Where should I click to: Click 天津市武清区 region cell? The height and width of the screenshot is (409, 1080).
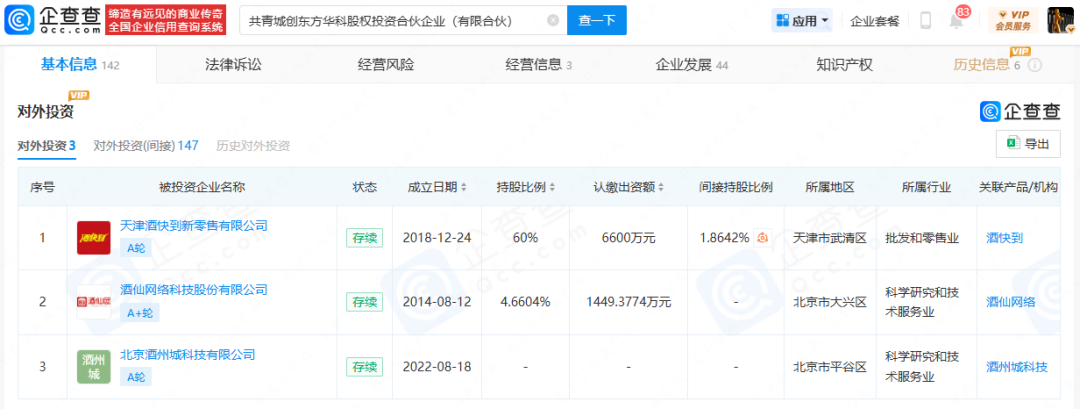pos(829,238)
